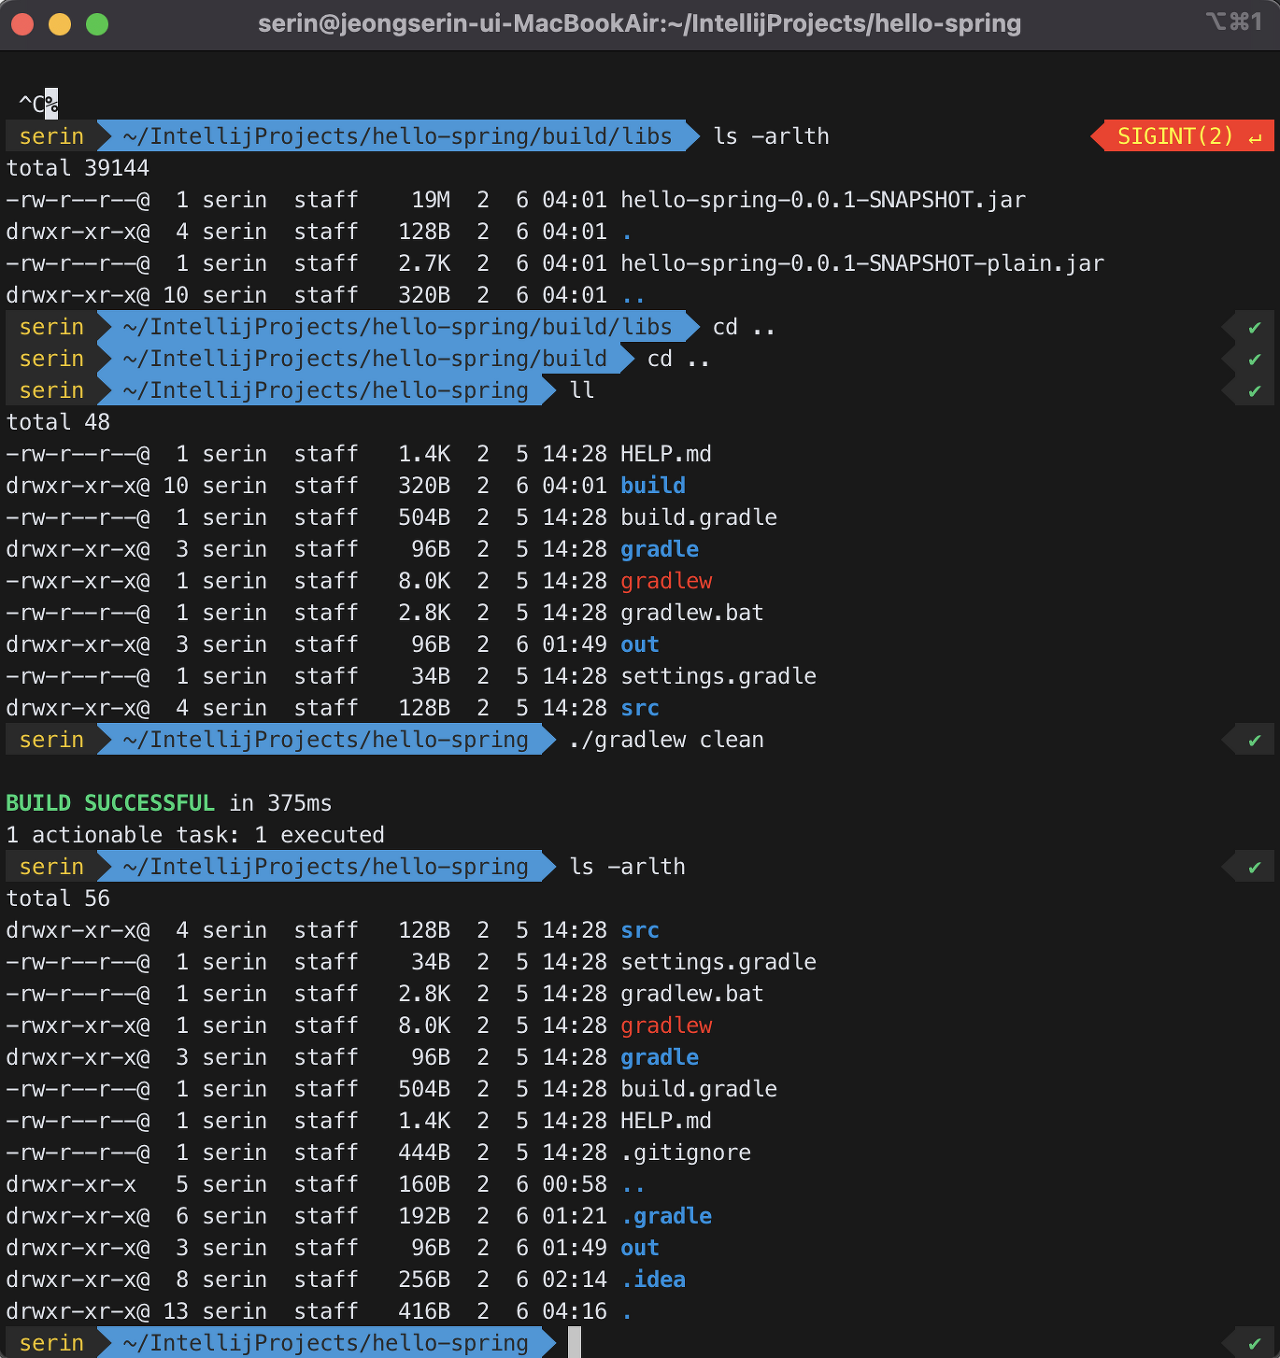Click the '2.7K' file size
The height and width of the screenshot is (1358, 1280).
(x=424, y=263)
